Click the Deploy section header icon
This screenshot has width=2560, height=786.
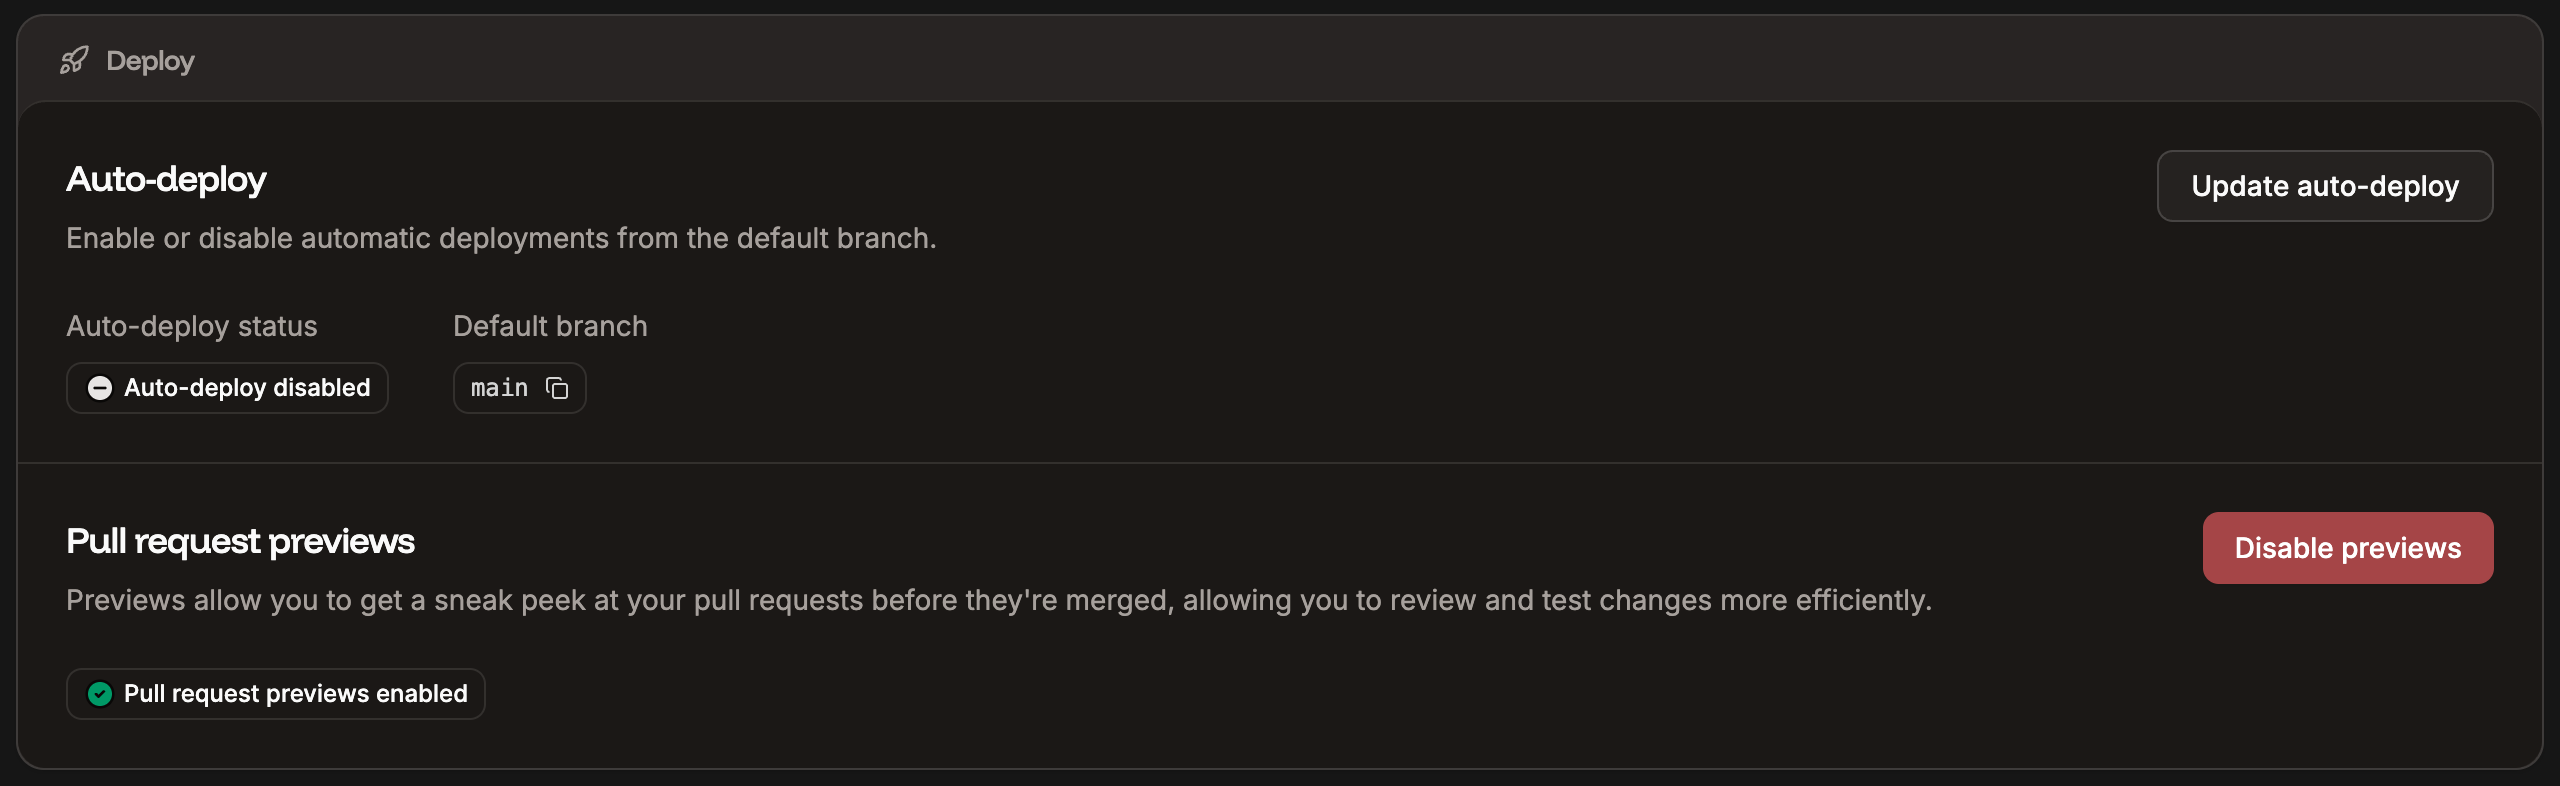click(74, 60)
